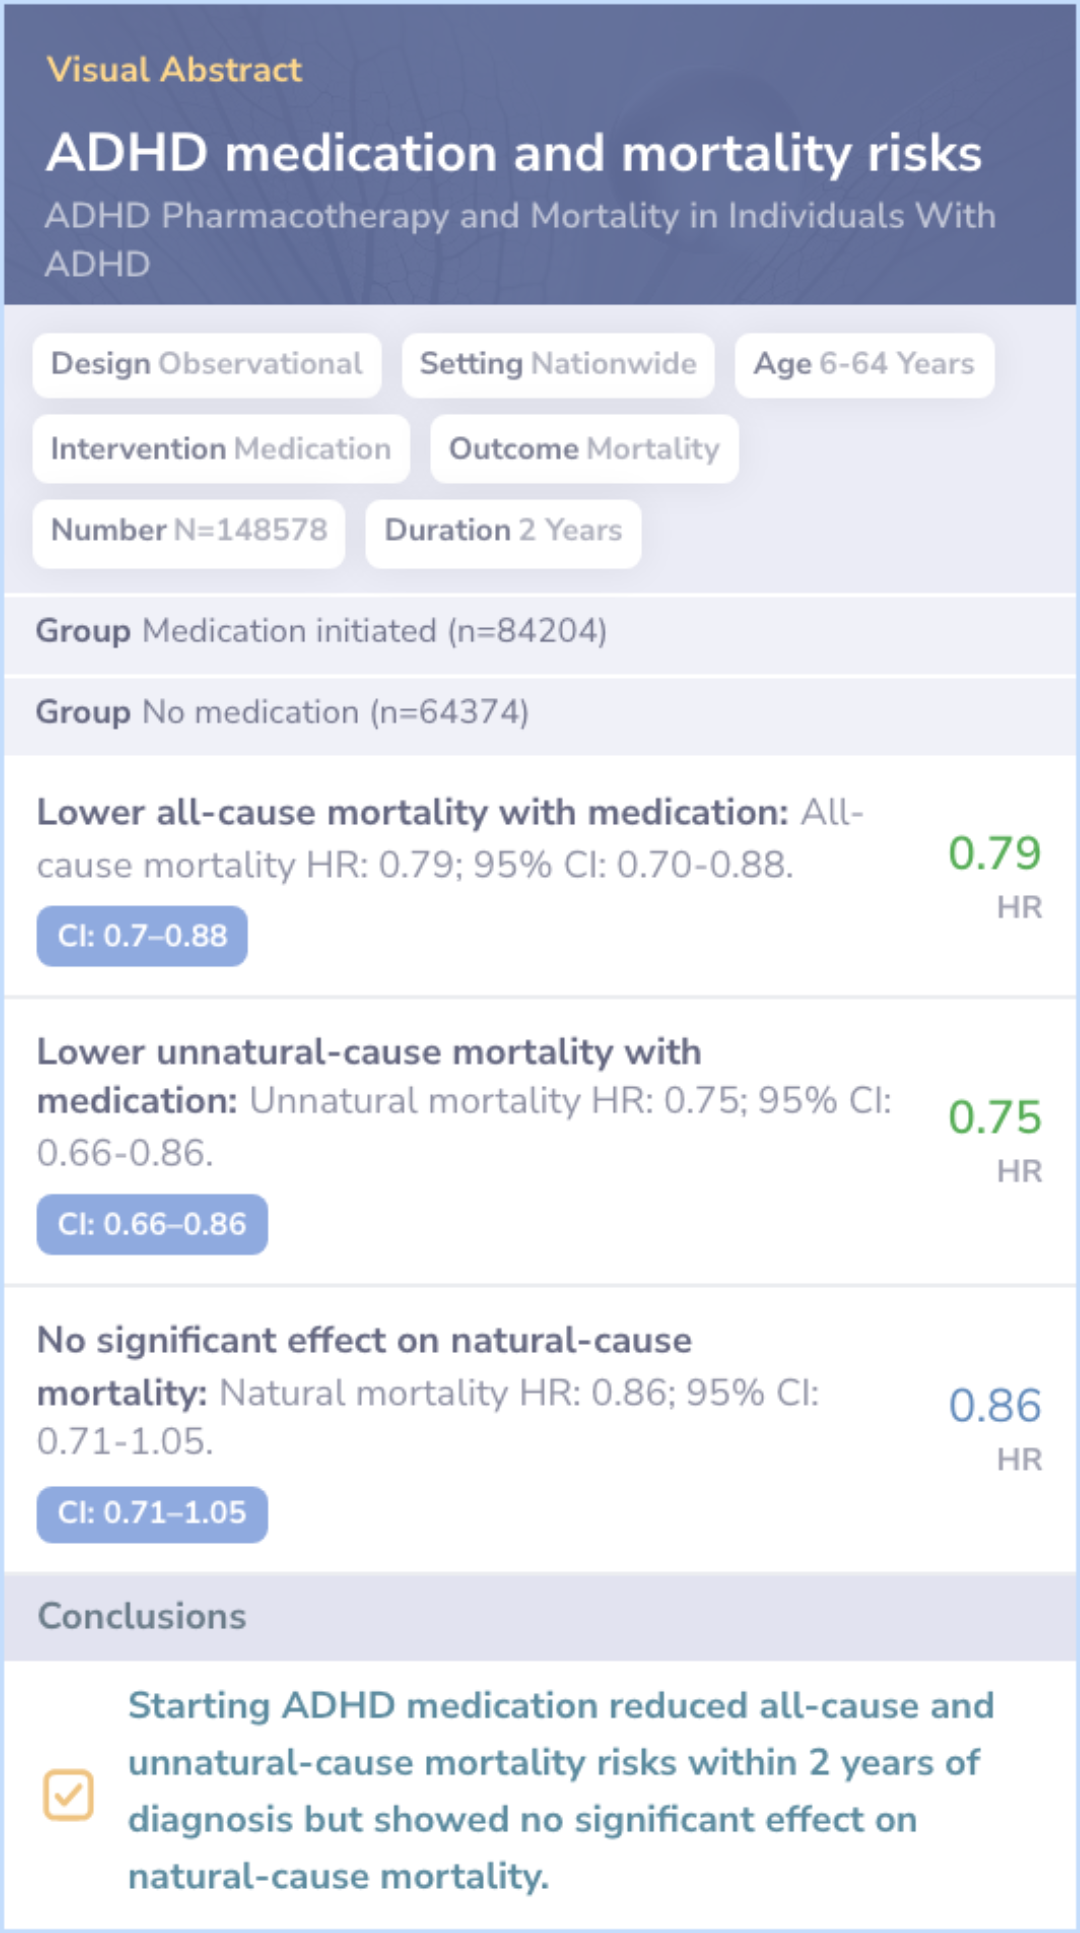Click the CI: 0.7–0.88 badge
Screen dimensions: 1080x1933
142,936
